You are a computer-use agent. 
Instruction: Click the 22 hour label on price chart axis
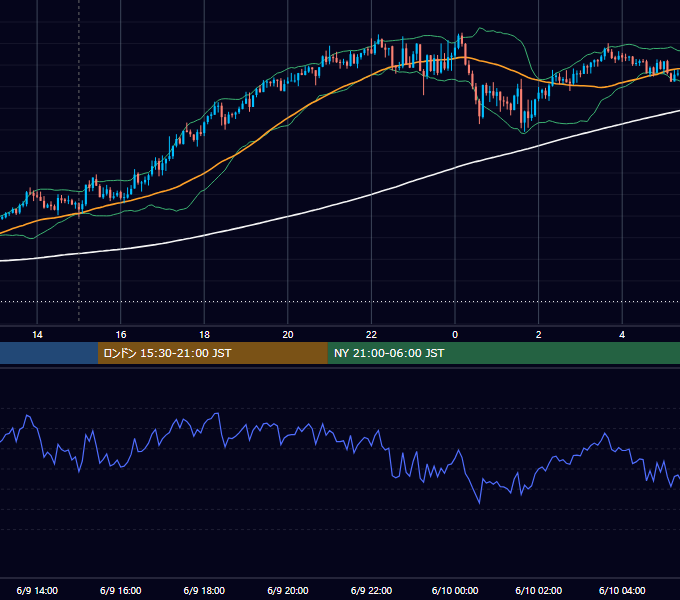coord(371,335)
